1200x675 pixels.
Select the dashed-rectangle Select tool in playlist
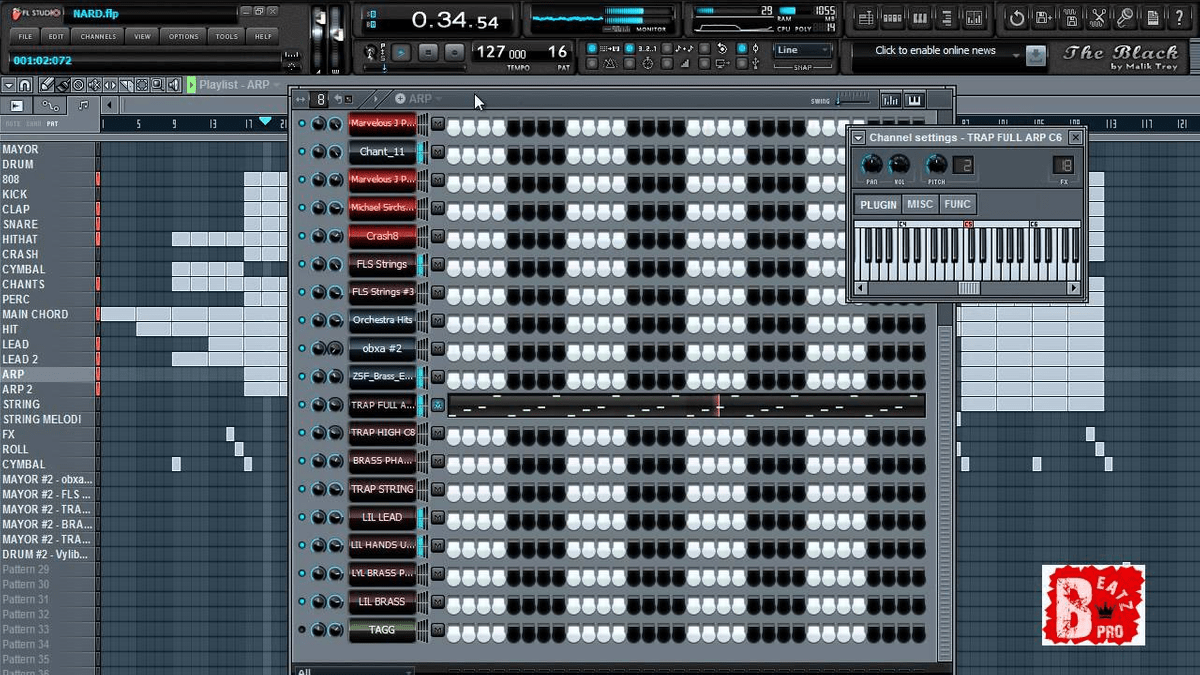pos(142,85)
